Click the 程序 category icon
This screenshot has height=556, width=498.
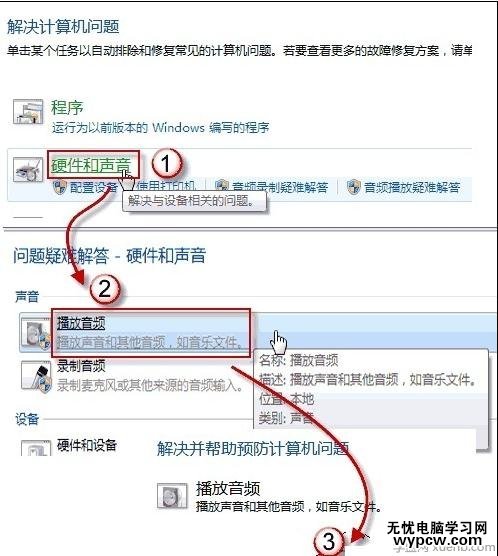[x=28, y=112]
